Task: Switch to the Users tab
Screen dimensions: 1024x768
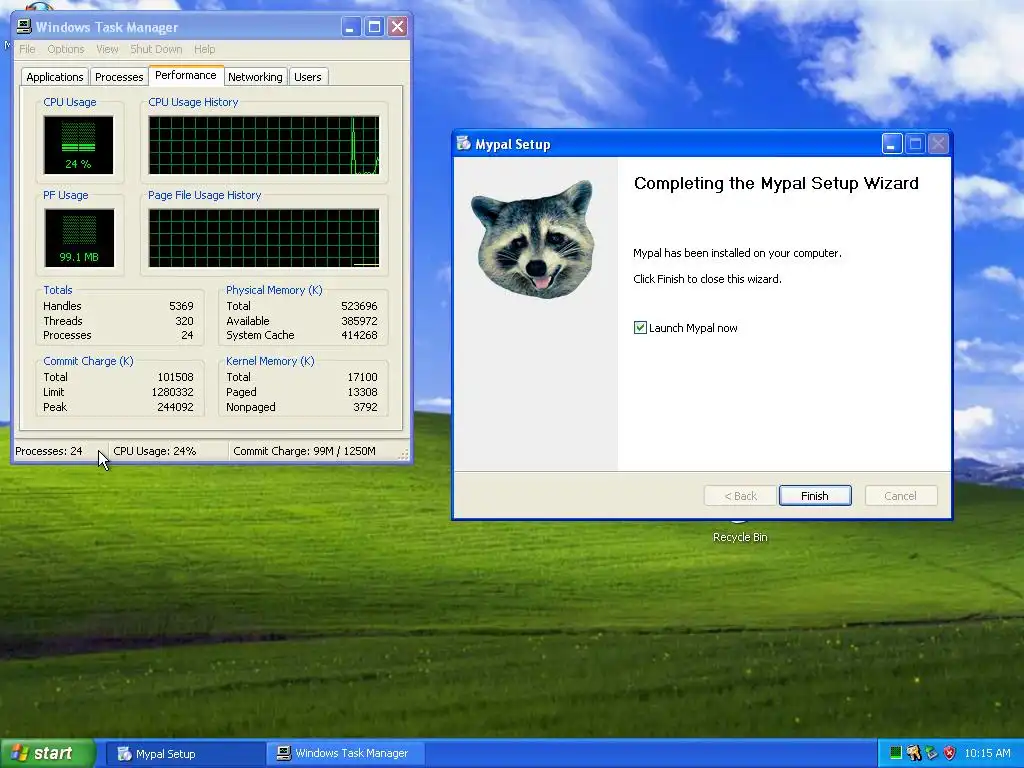Action: tap(308, 77)
